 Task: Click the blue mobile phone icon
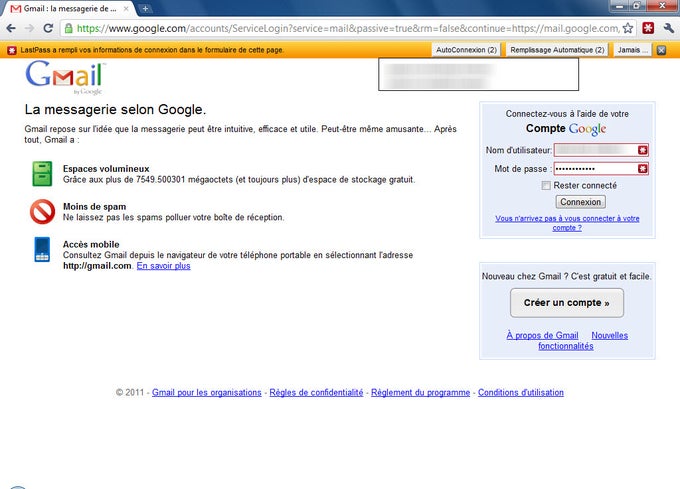pos(42,249)
